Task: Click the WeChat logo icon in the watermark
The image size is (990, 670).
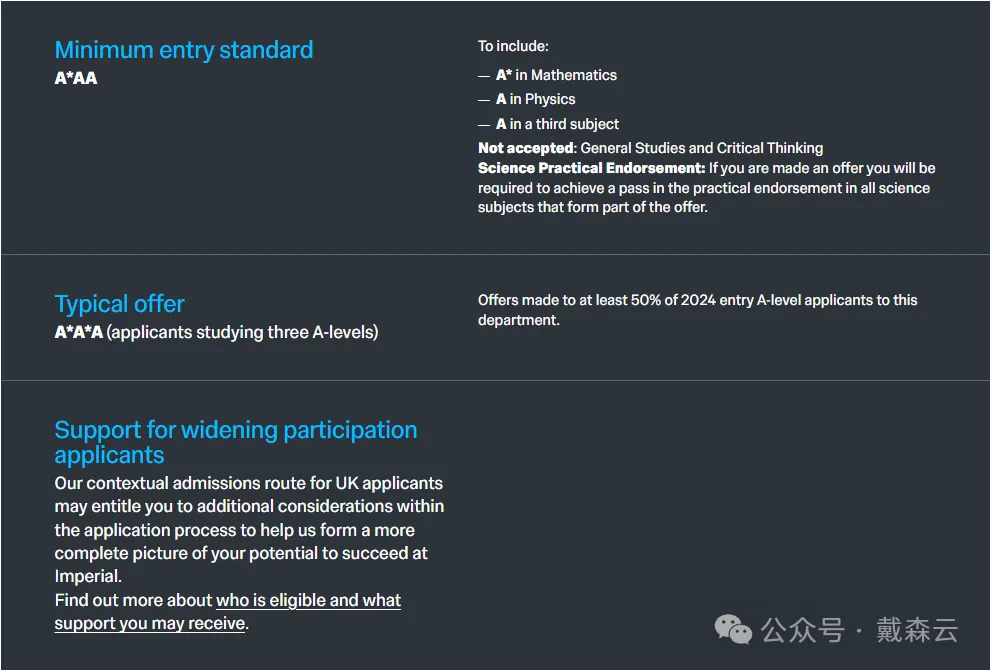Action: 733,630
